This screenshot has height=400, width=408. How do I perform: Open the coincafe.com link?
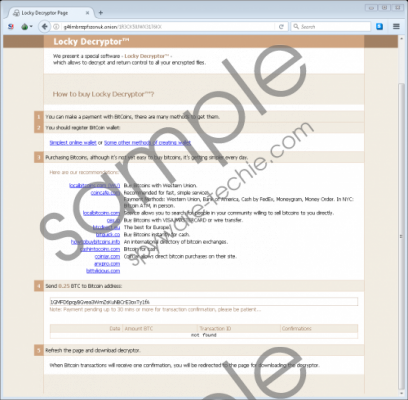coord(105,193)
